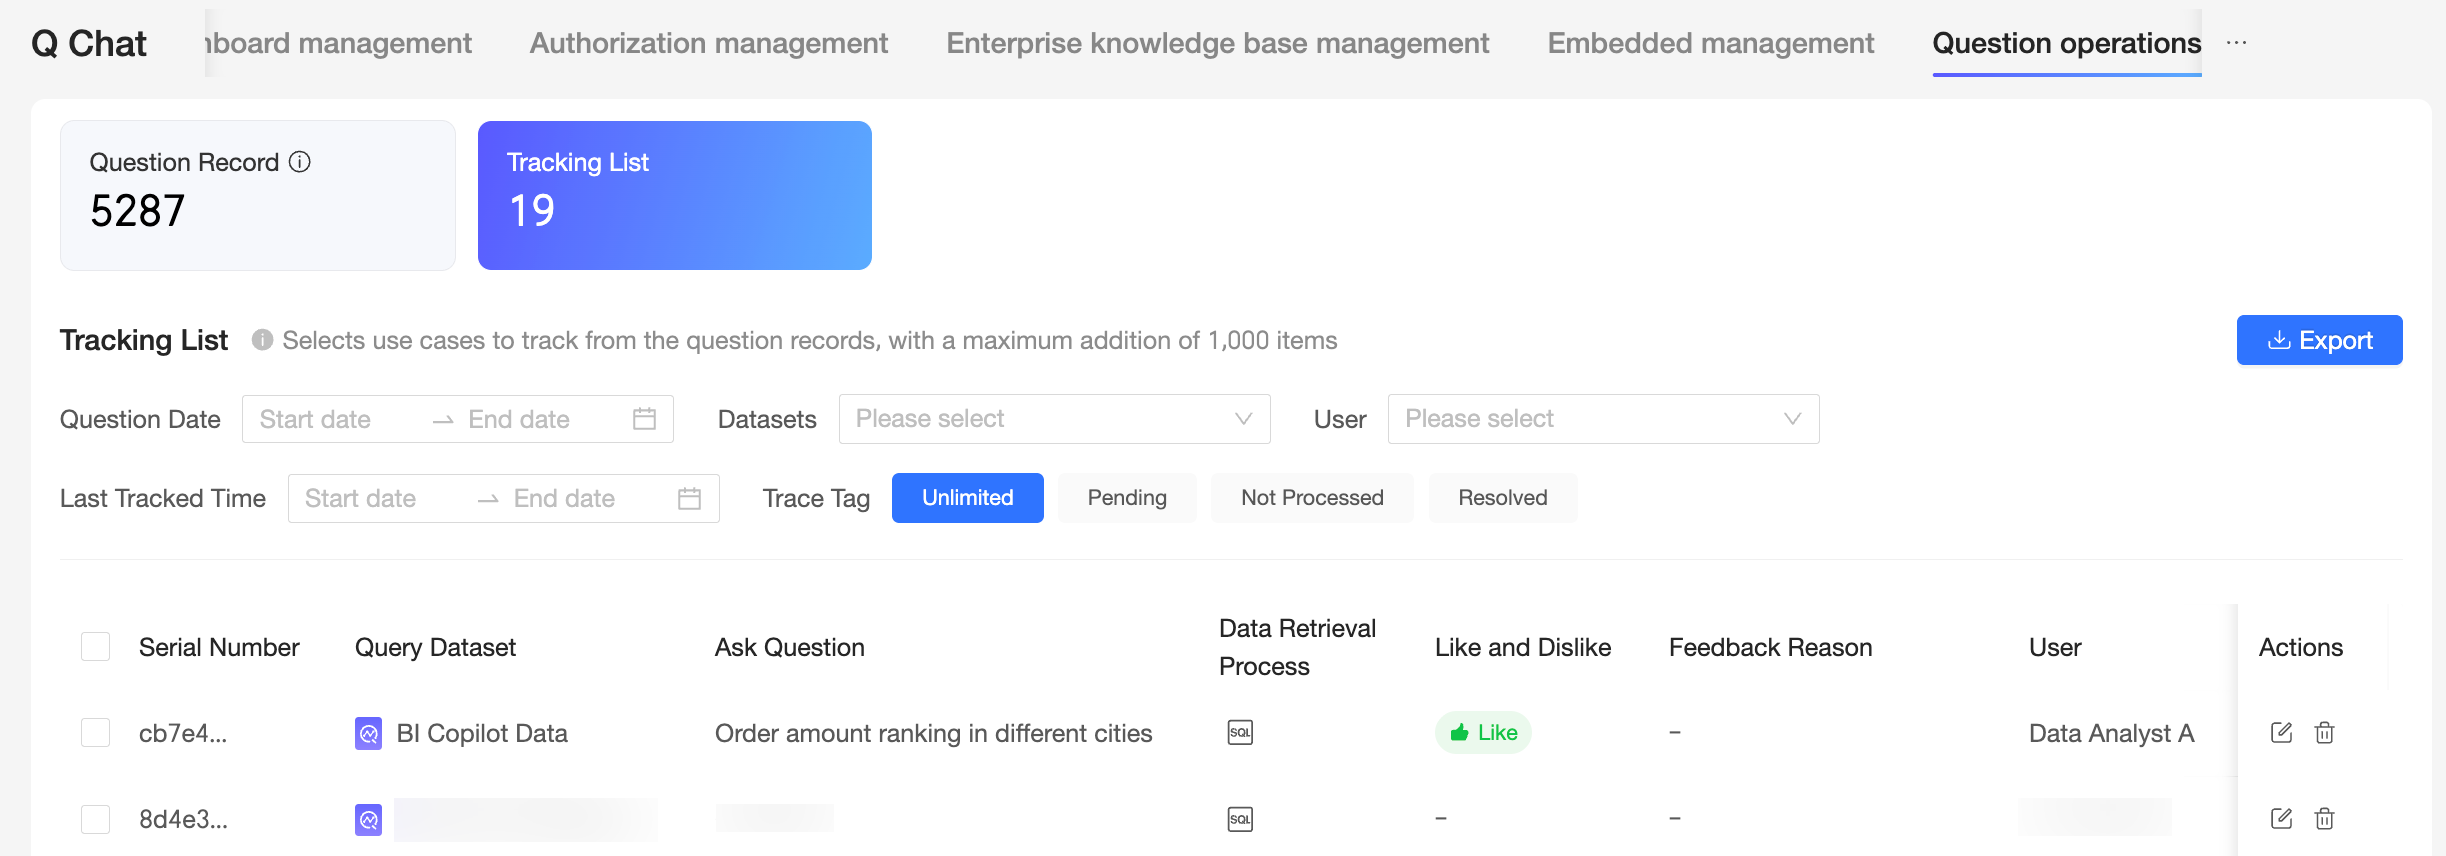Filter Trace Tag by Pending
The height and width of the screenshot is (856, 2446).
[1127, 498]
